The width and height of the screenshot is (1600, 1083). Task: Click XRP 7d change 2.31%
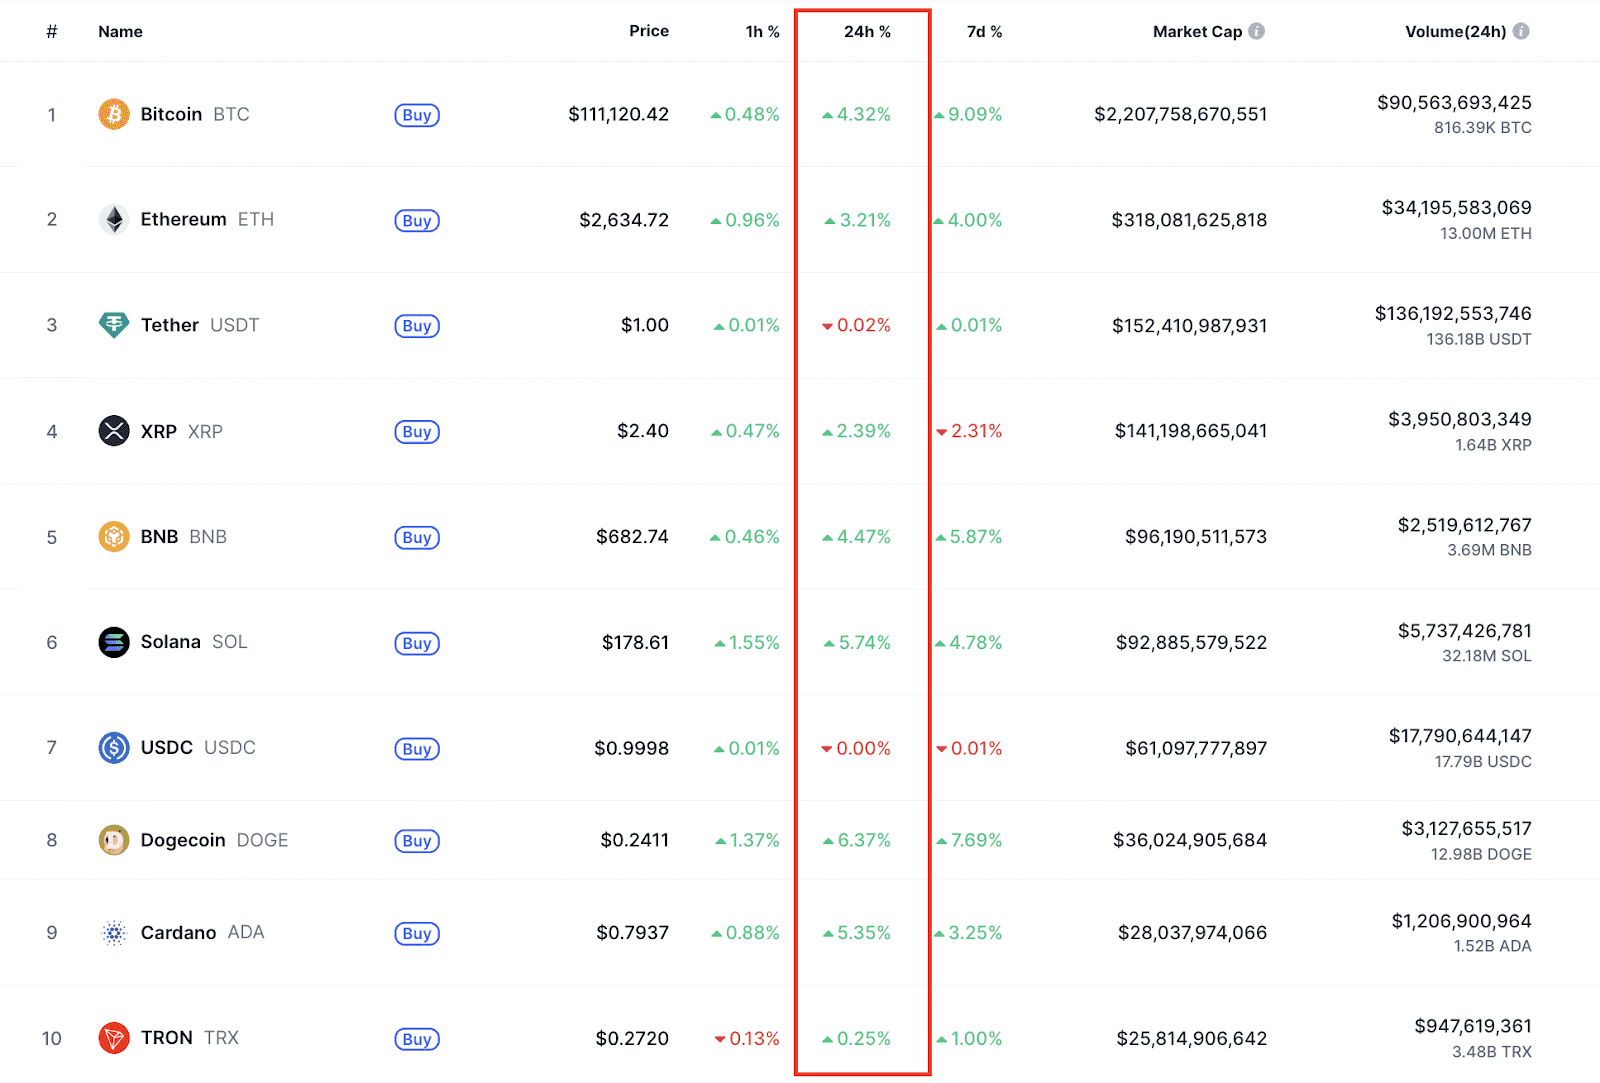pos(969,431)
